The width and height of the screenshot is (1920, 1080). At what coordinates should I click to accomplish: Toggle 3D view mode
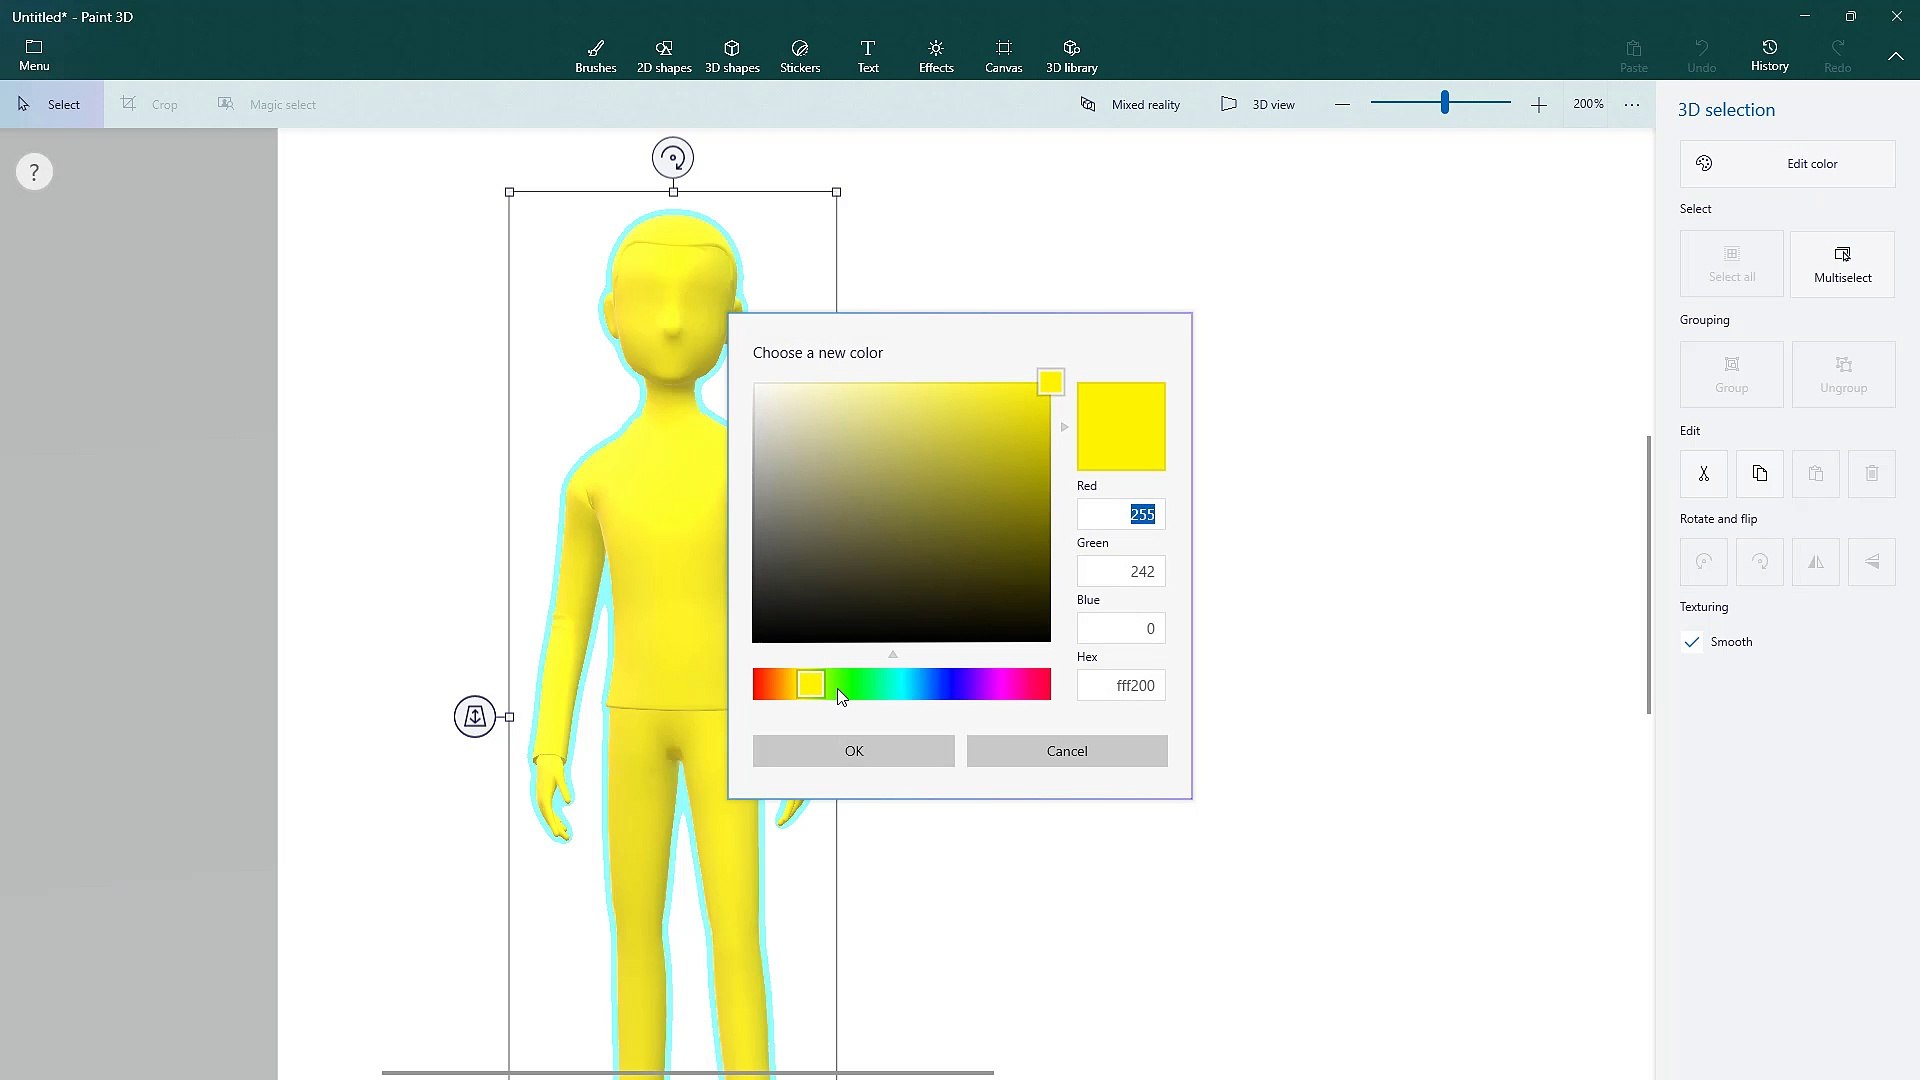[1258, 104]
